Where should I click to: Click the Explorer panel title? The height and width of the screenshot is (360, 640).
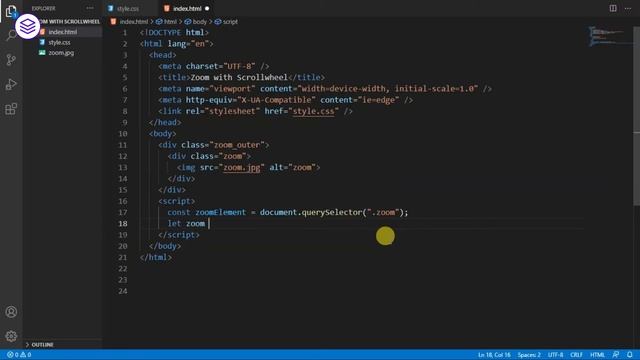point(43,8)
